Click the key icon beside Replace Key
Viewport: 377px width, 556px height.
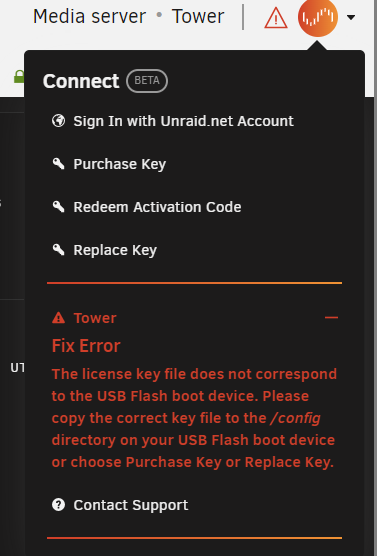tap(59, 250)
